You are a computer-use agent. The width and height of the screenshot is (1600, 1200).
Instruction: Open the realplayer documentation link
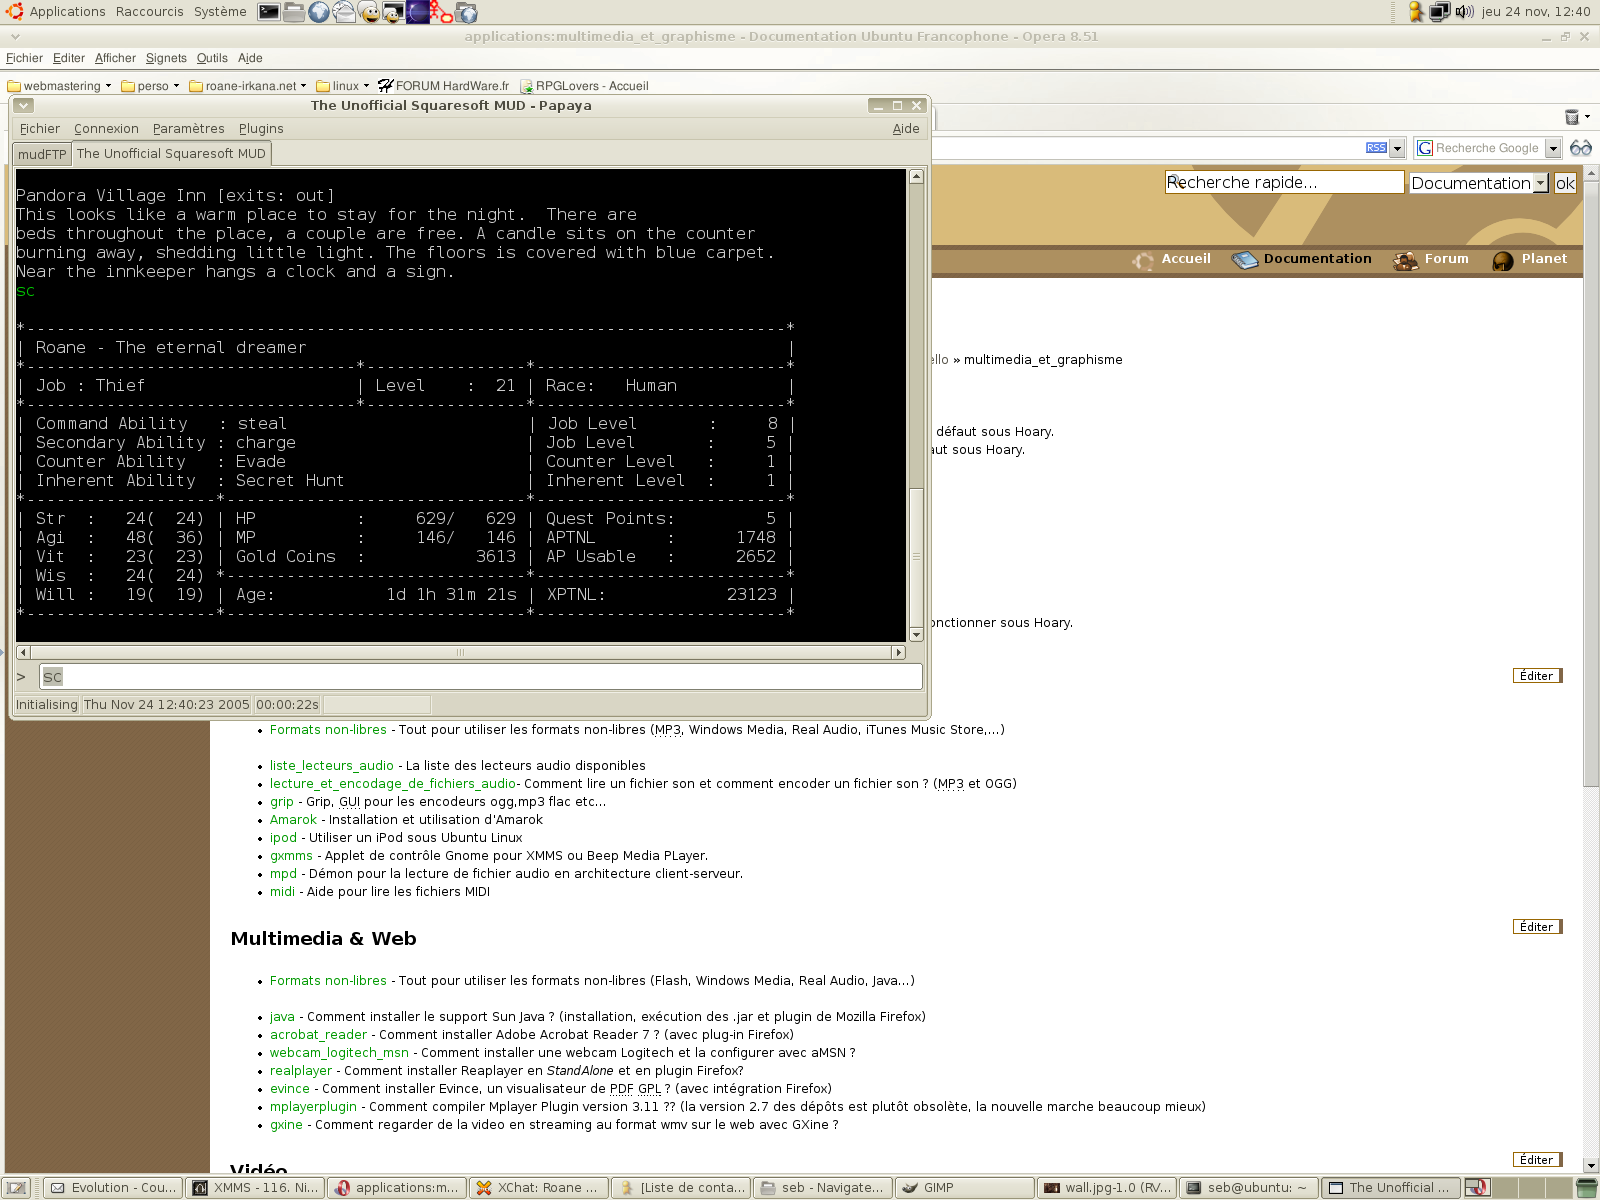pos(300,1071)
